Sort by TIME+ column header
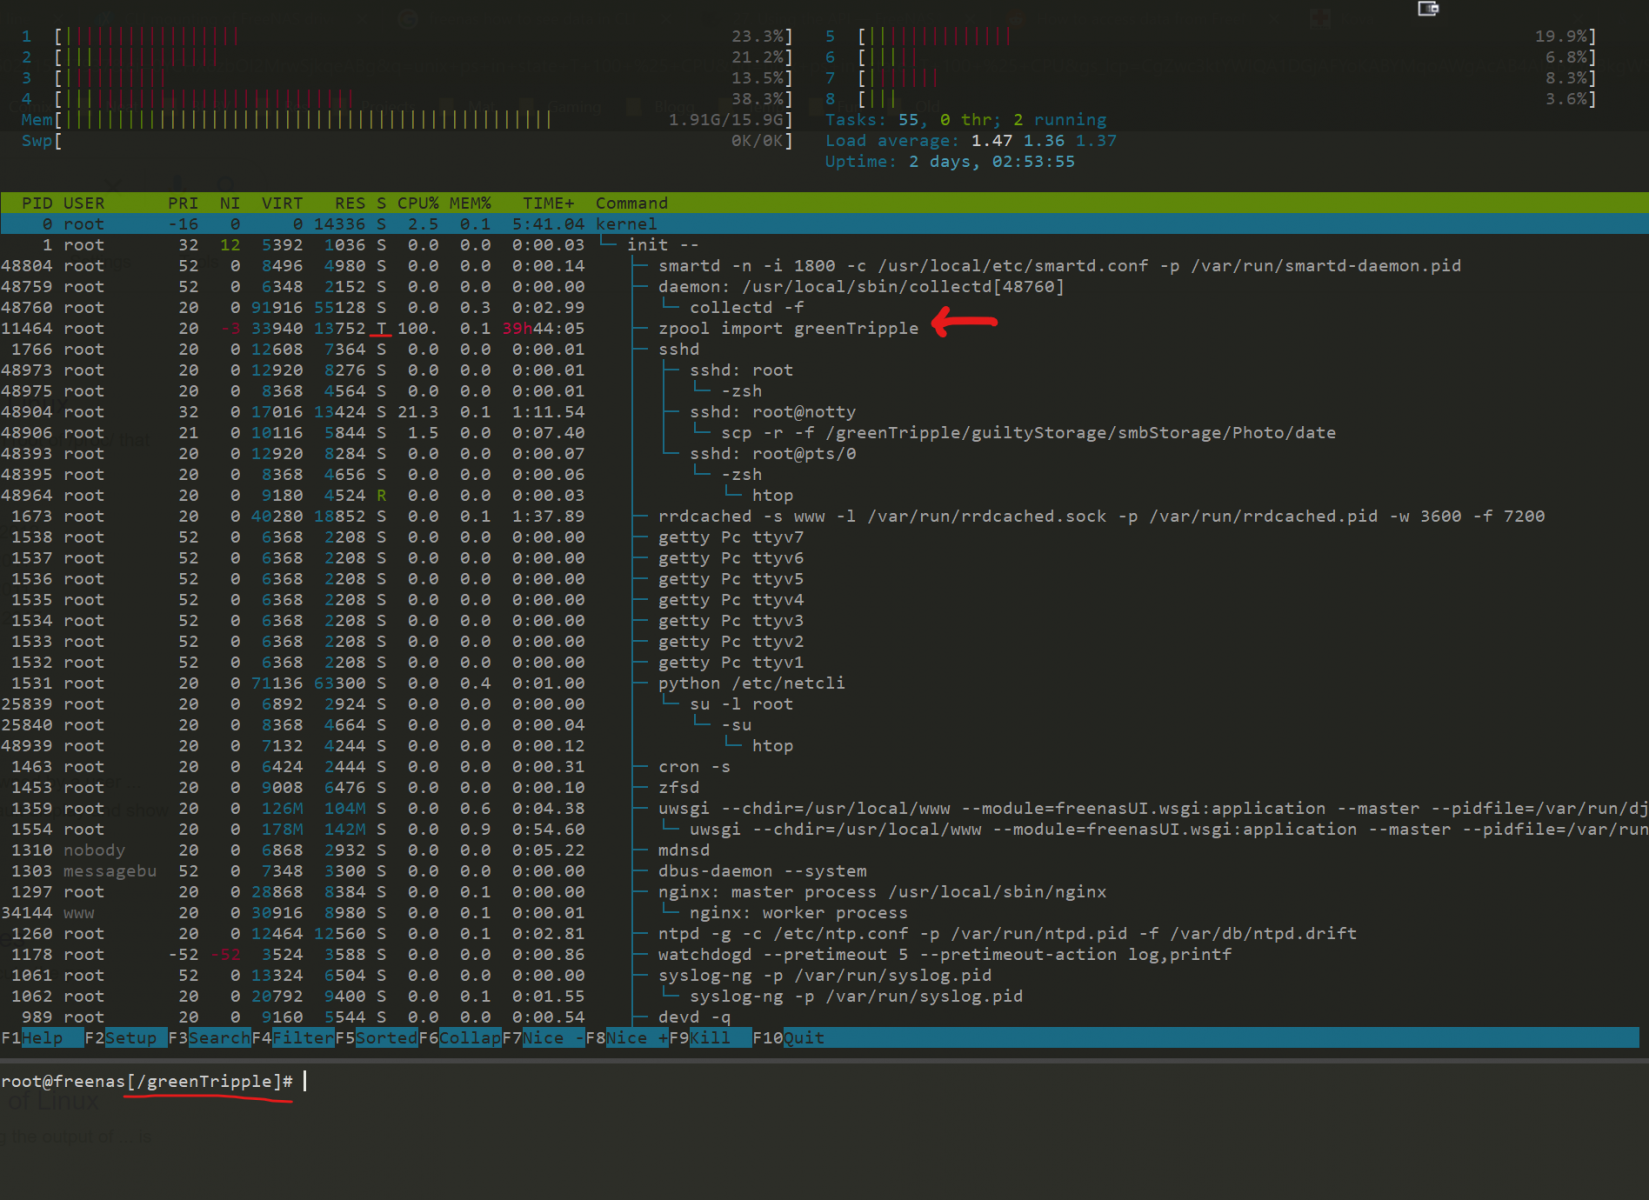The width and height of the screenshot is (1649, 1200). tap(549, 203)
